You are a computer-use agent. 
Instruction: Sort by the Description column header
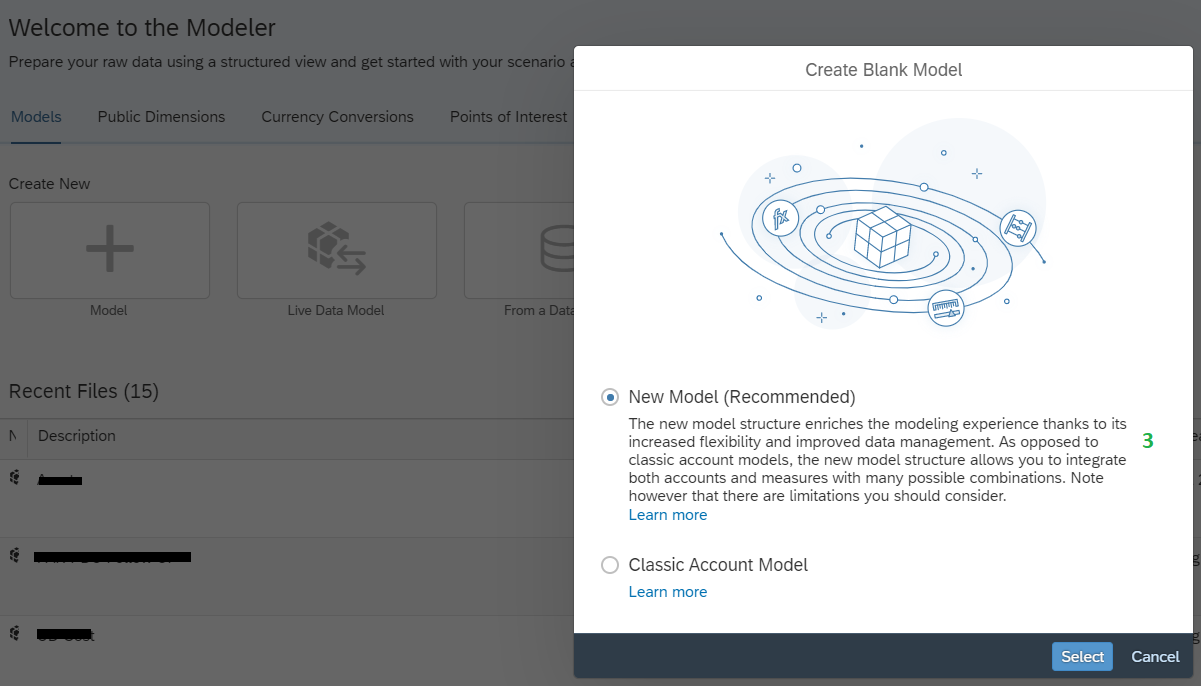point(77,436)
